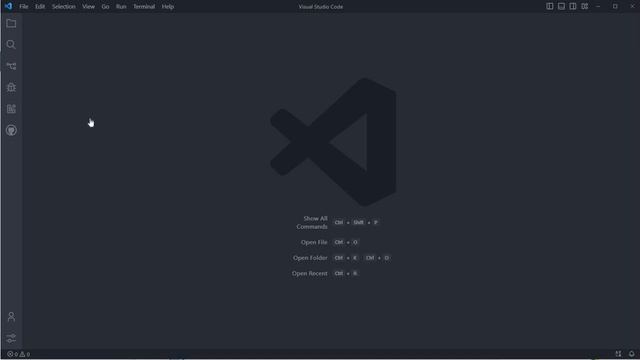Open the Run menu

click(x=121, y=7)
